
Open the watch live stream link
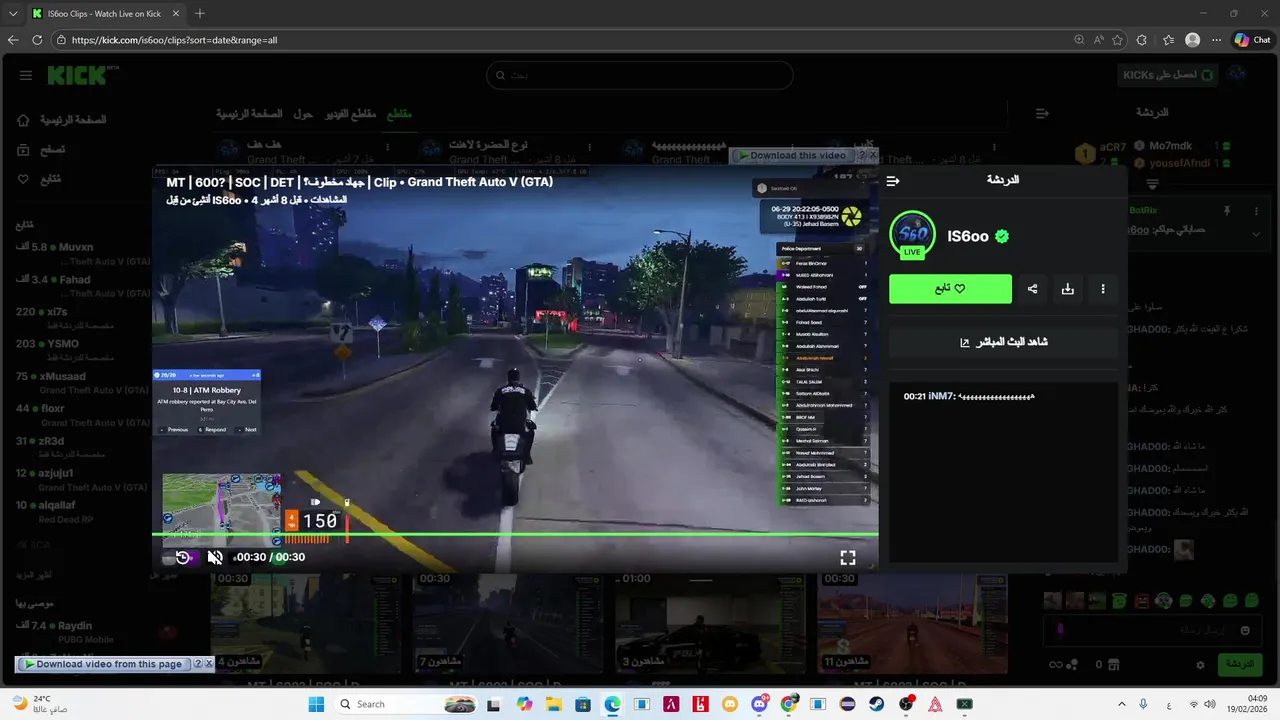(1003, 342)
